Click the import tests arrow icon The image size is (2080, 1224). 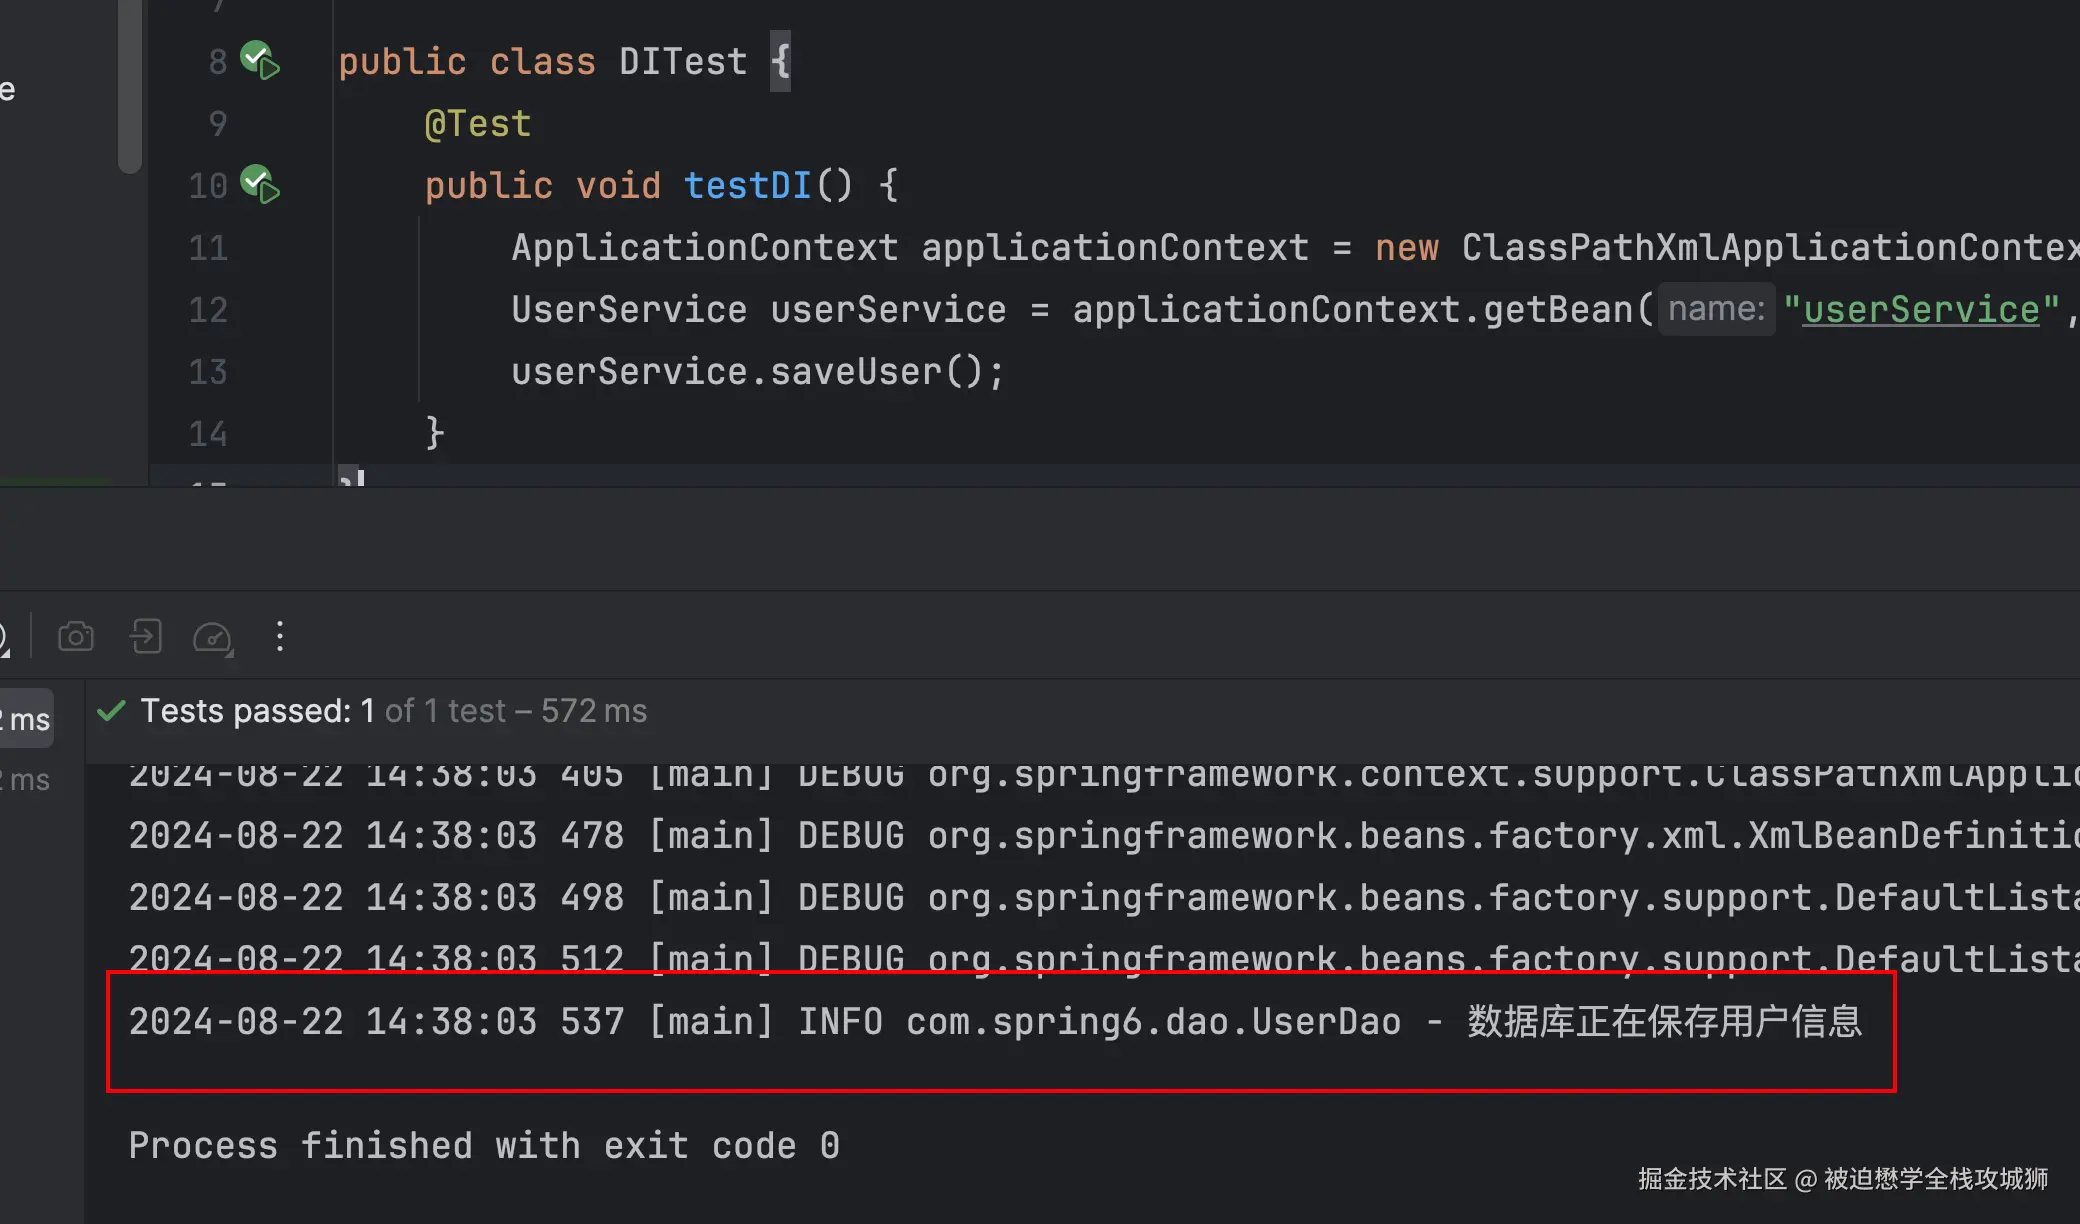(x=146, y=637)
